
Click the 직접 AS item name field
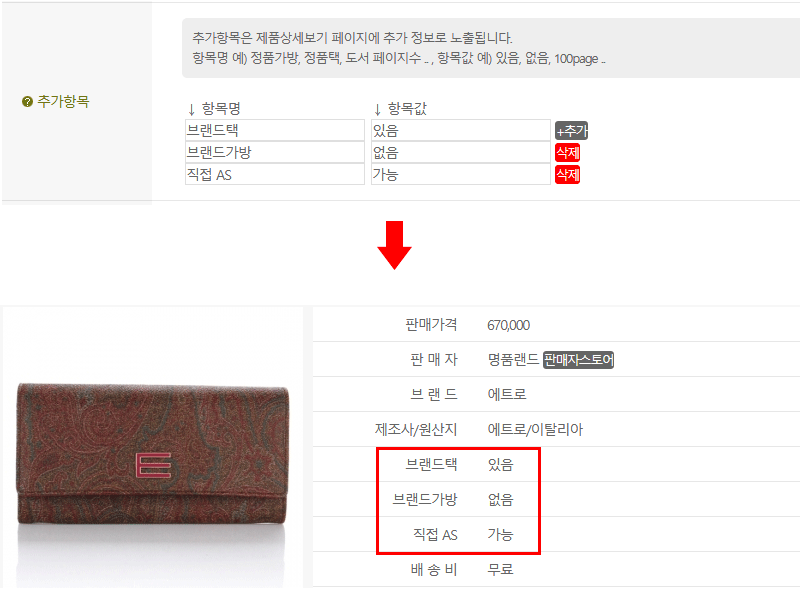(274, 174)
